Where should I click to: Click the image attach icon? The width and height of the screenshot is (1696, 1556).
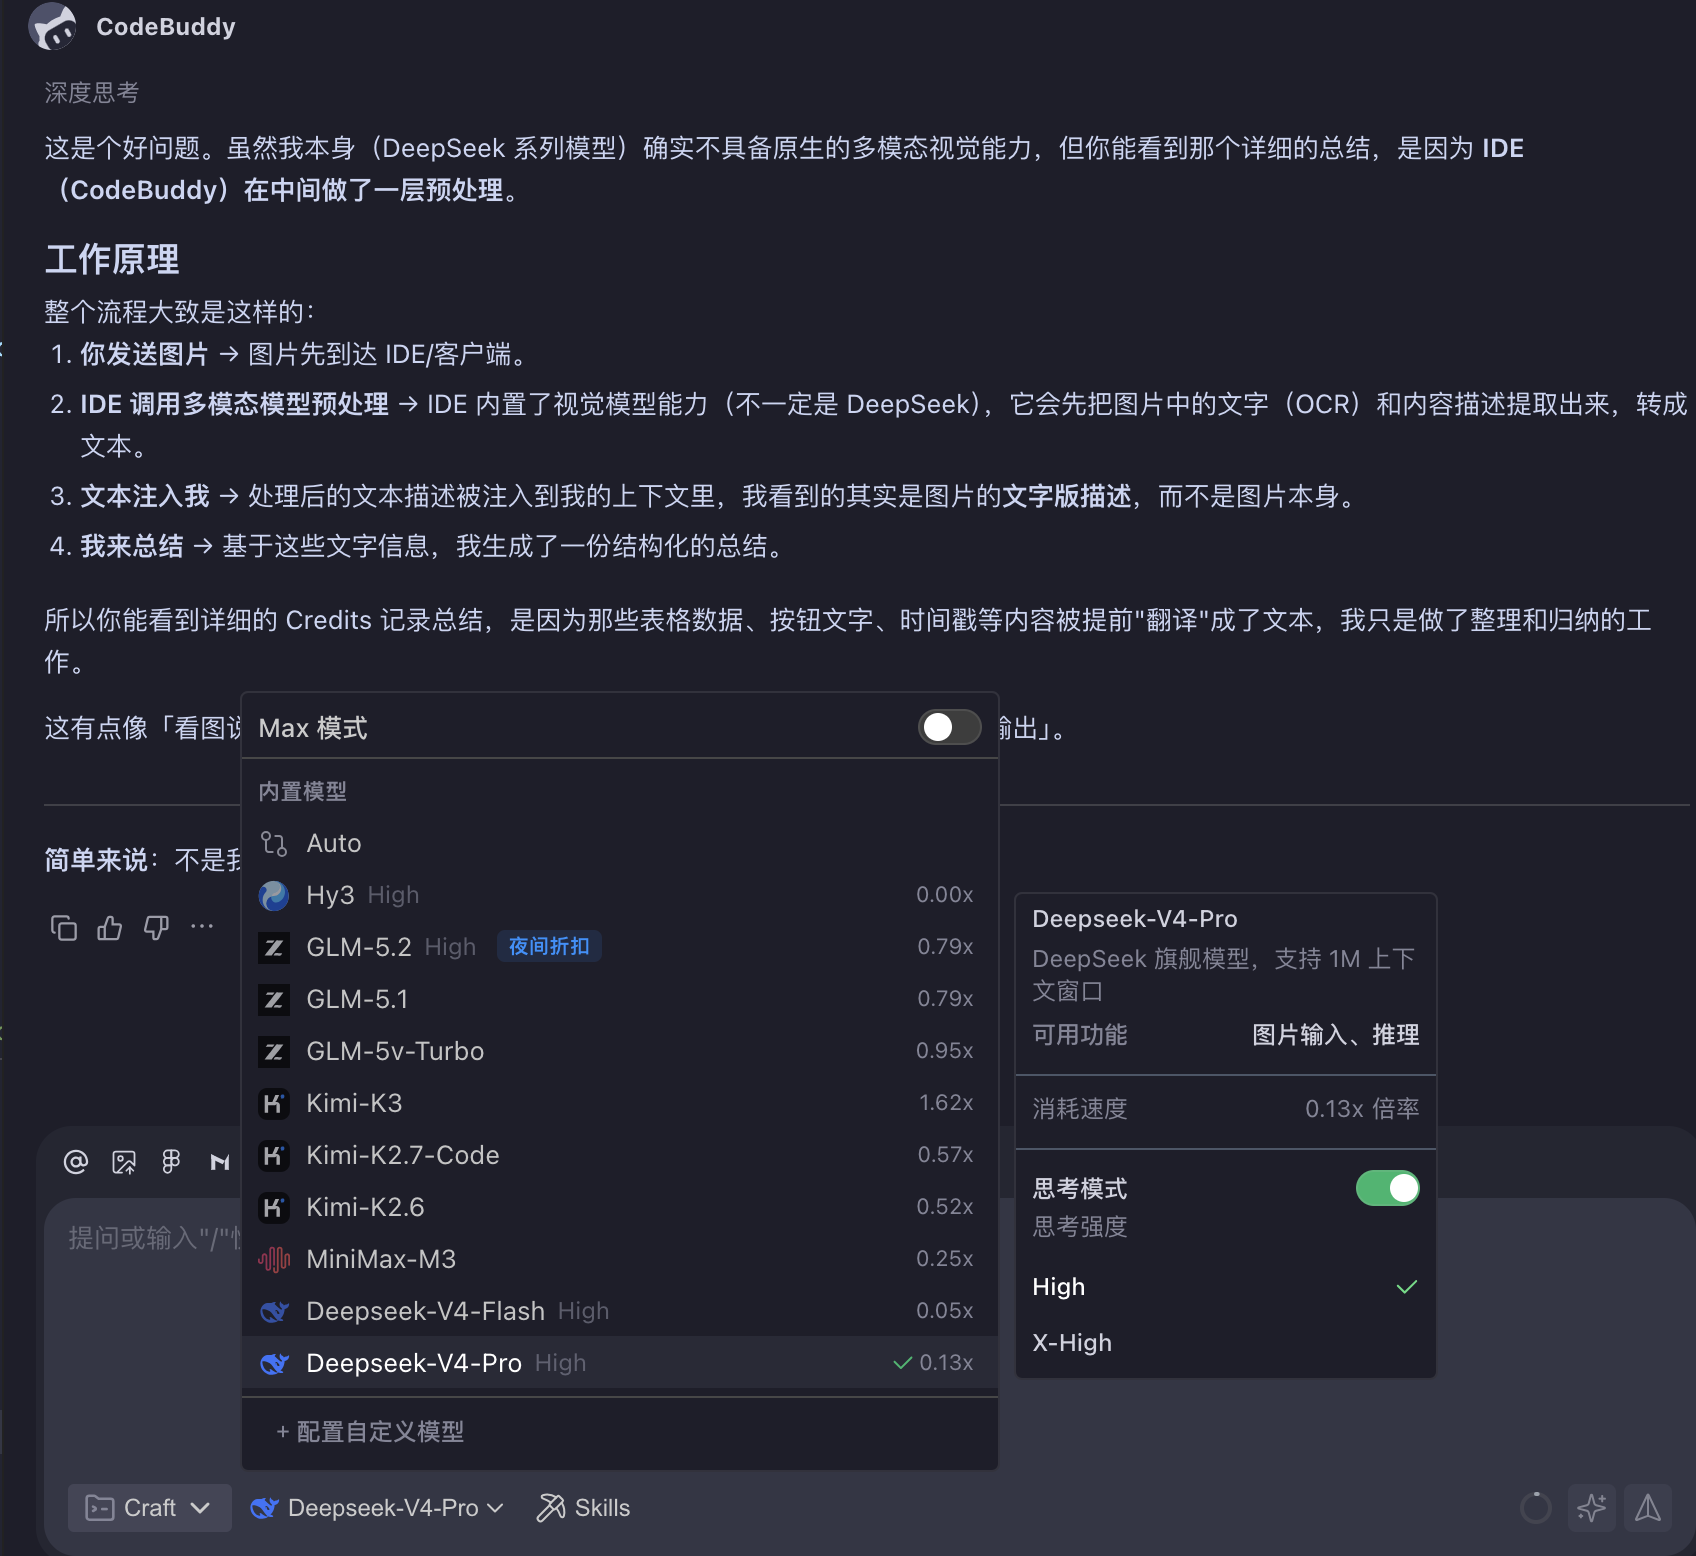(124, 1161)
